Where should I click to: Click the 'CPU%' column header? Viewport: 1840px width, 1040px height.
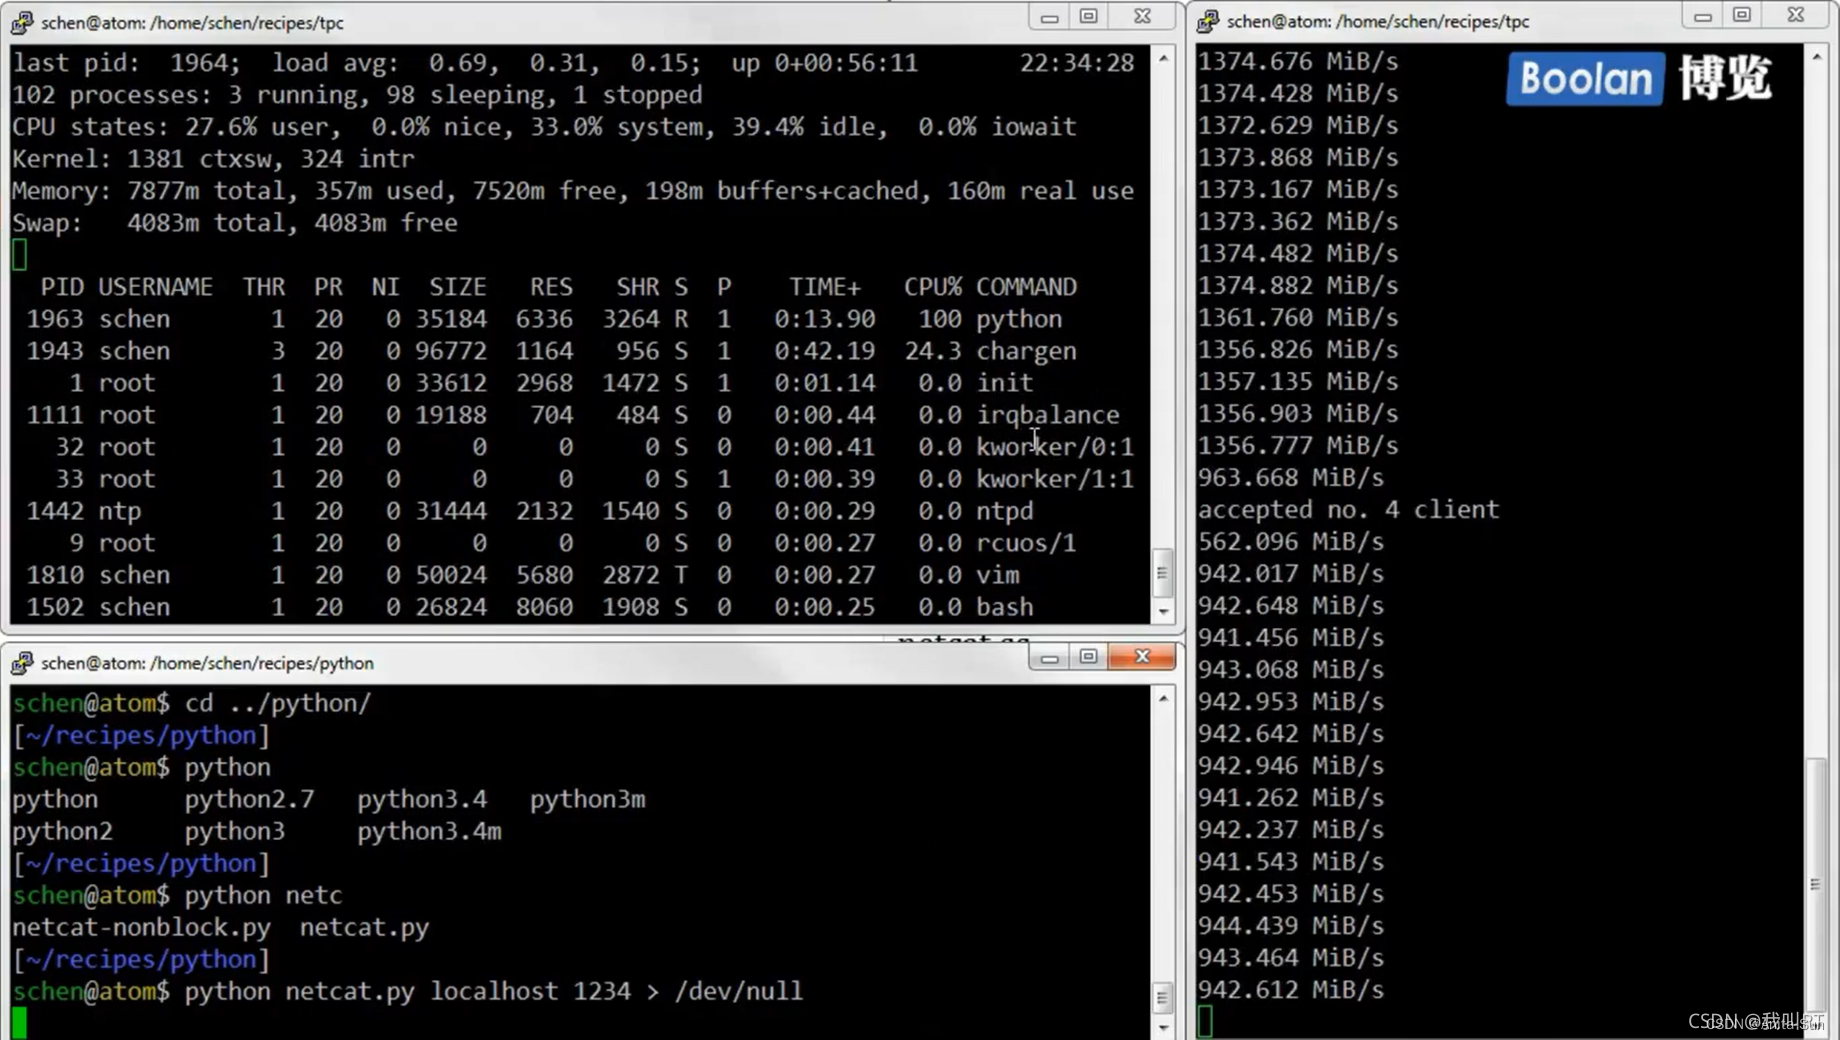(932, 287)
